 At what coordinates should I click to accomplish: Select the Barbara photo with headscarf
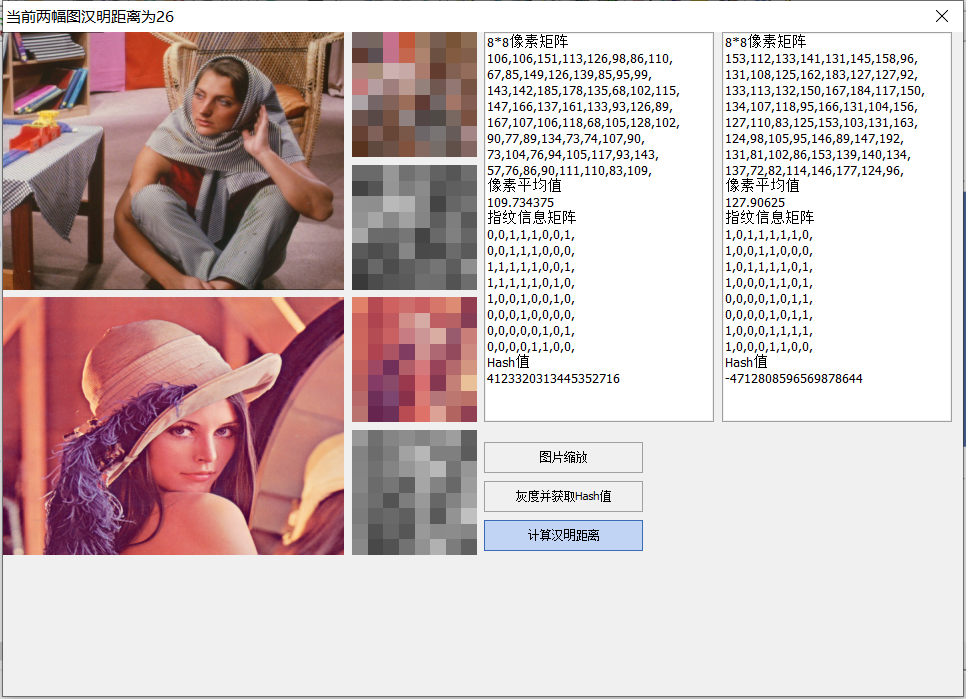(x=173, y=161)
